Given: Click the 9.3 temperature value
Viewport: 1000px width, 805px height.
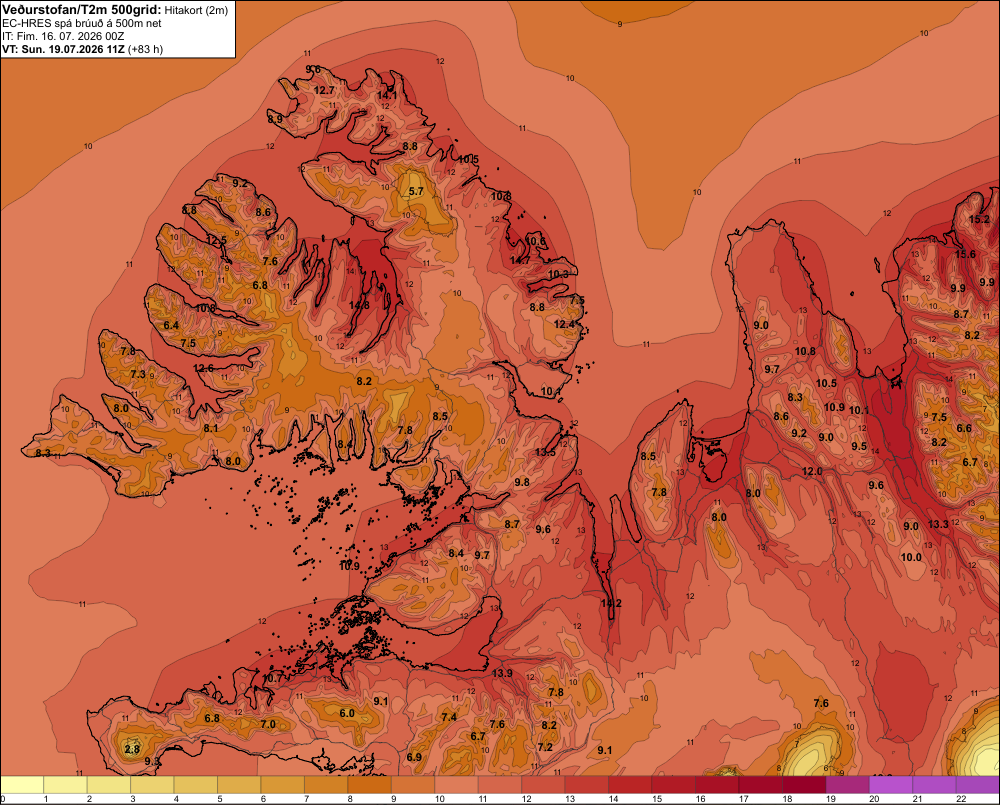Looking at the screenshot, I should click(152, 761).
